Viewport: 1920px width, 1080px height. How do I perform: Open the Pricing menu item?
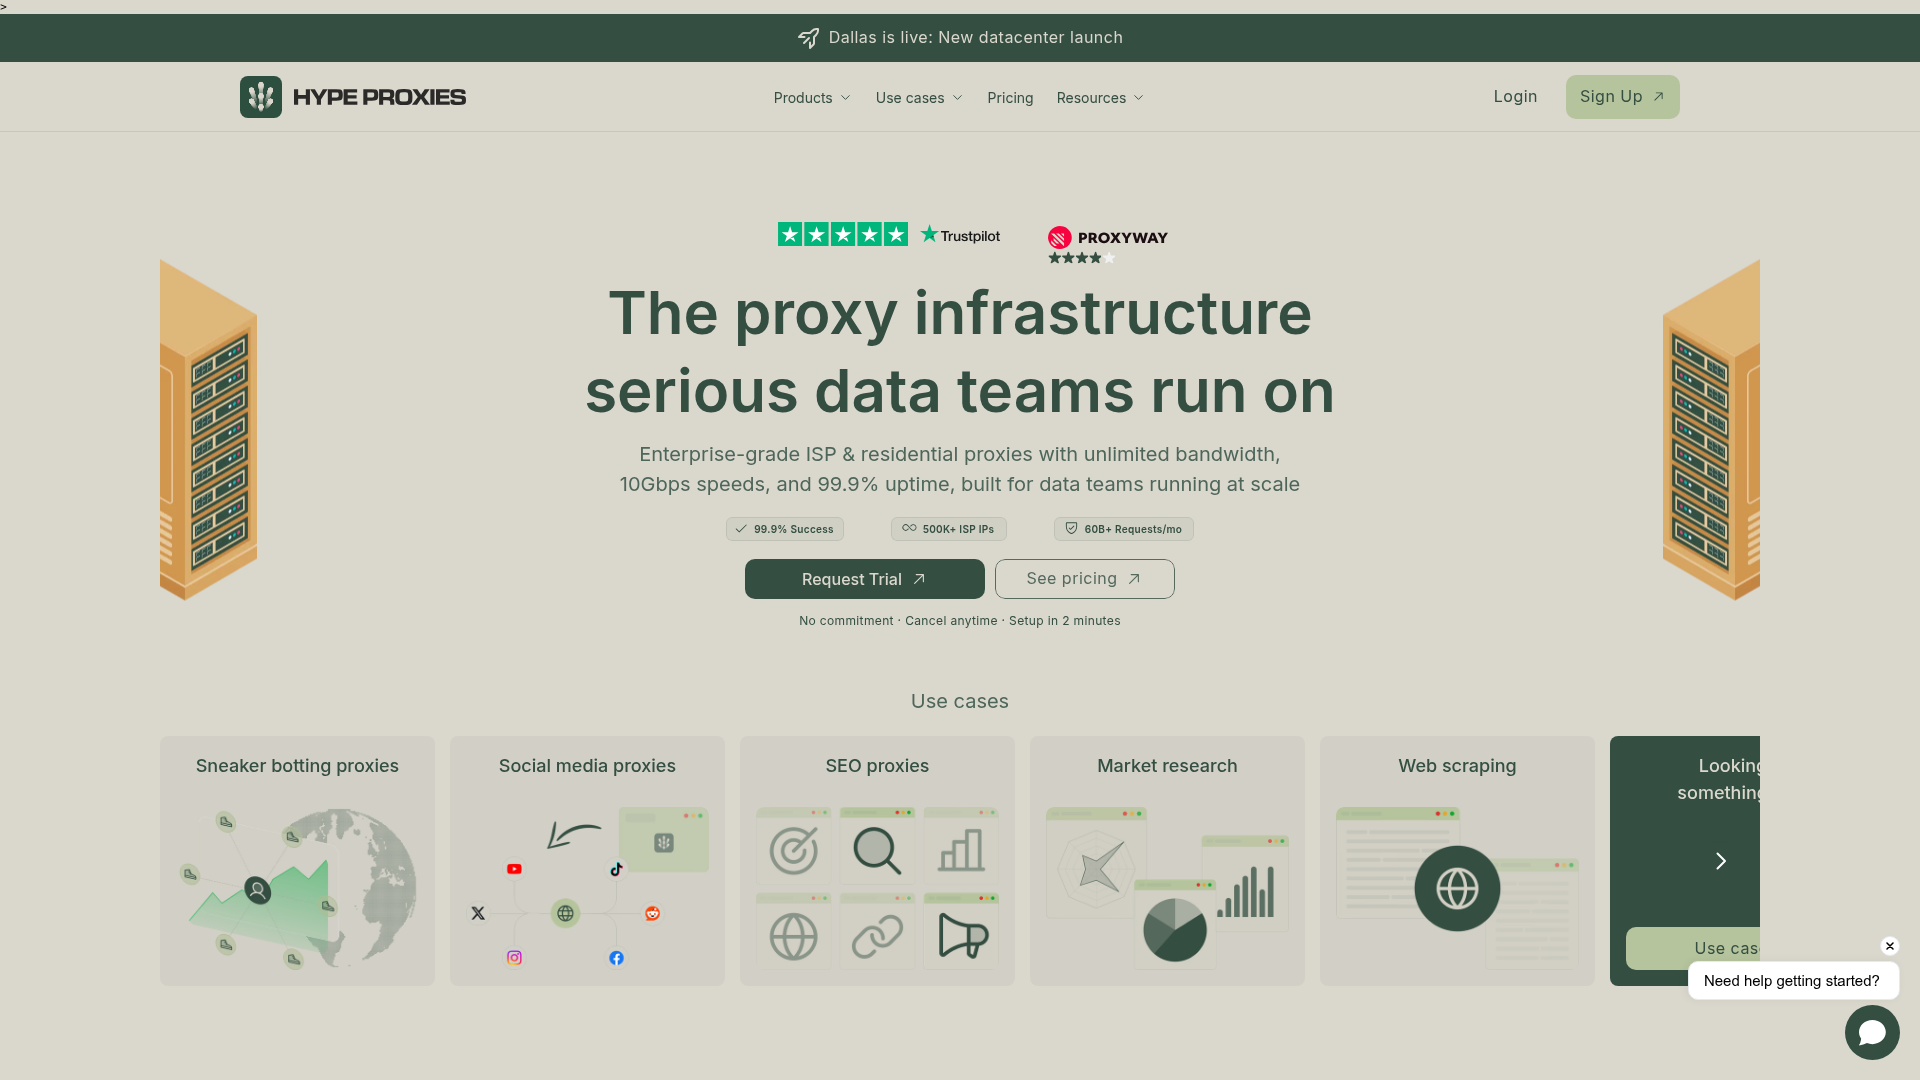pyautogui.click(x=1010, y=98)
